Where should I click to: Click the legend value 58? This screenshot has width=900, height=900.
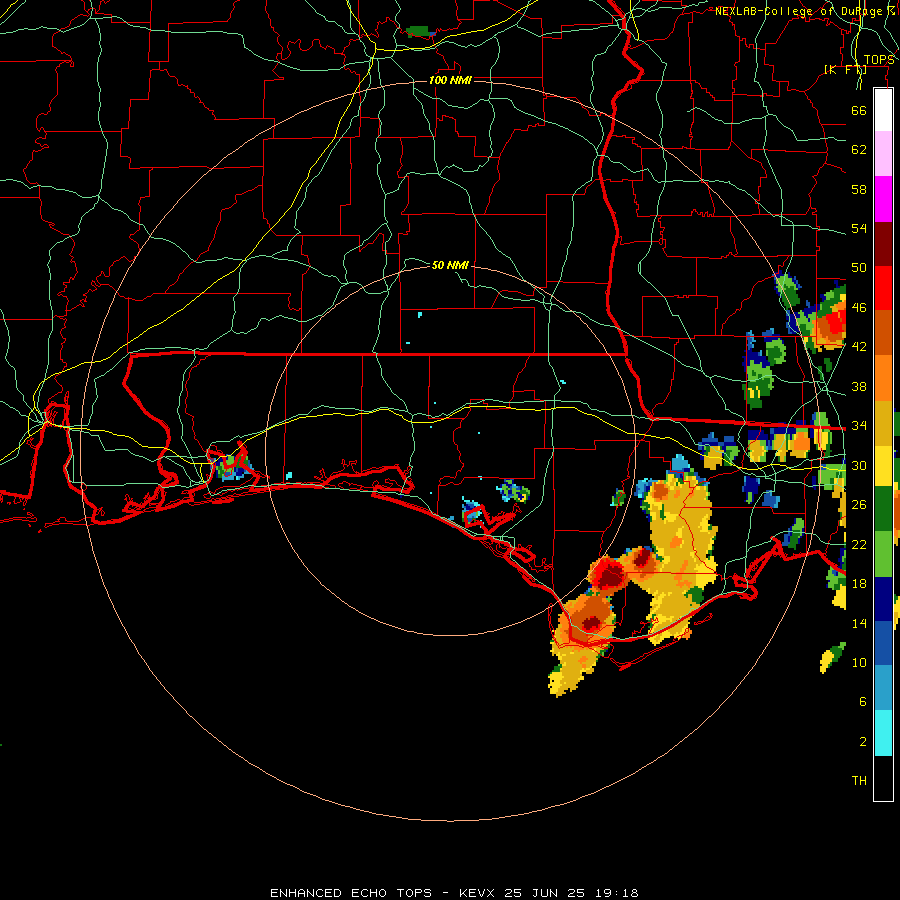859,189
